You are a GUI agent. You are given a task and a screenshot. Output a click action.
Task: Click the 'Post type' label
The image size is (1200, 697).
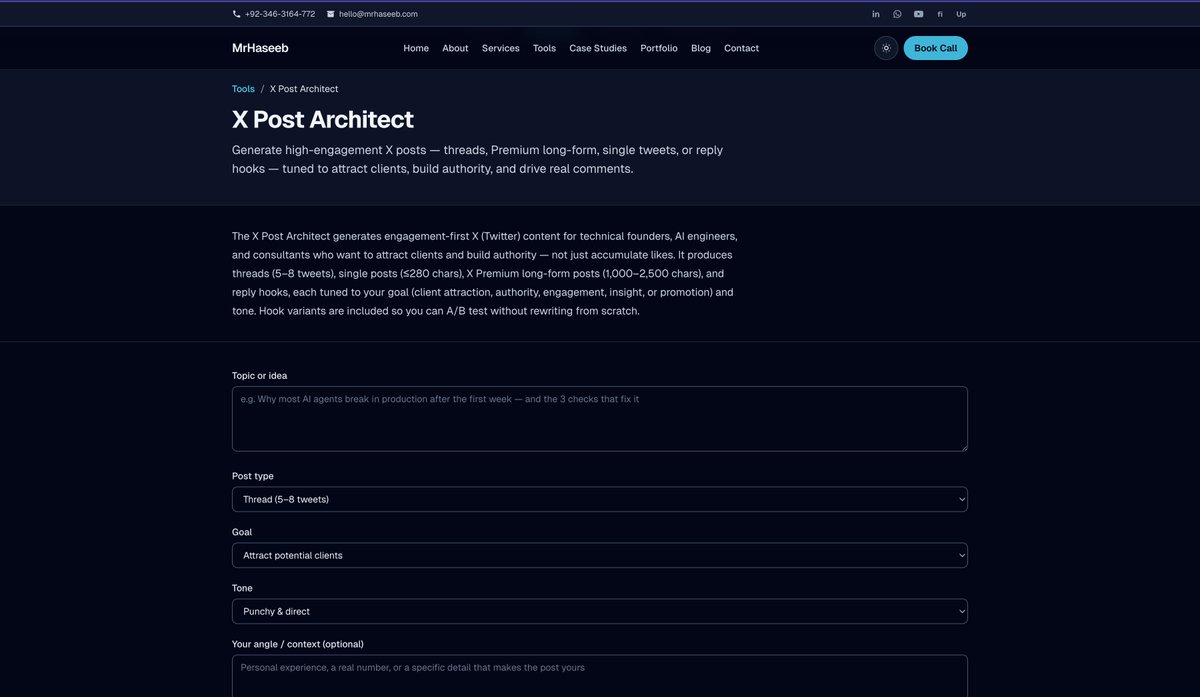tap(253, 476)
